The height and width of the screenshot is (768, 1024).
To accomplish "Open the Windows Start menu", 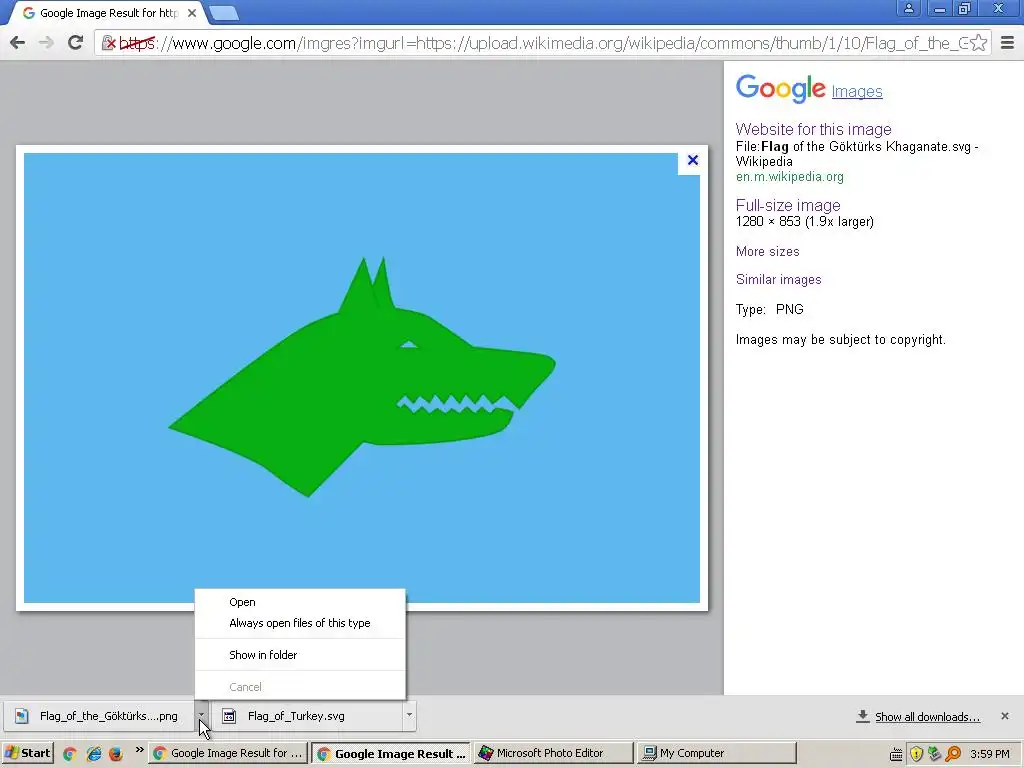I will click(27, 753).
